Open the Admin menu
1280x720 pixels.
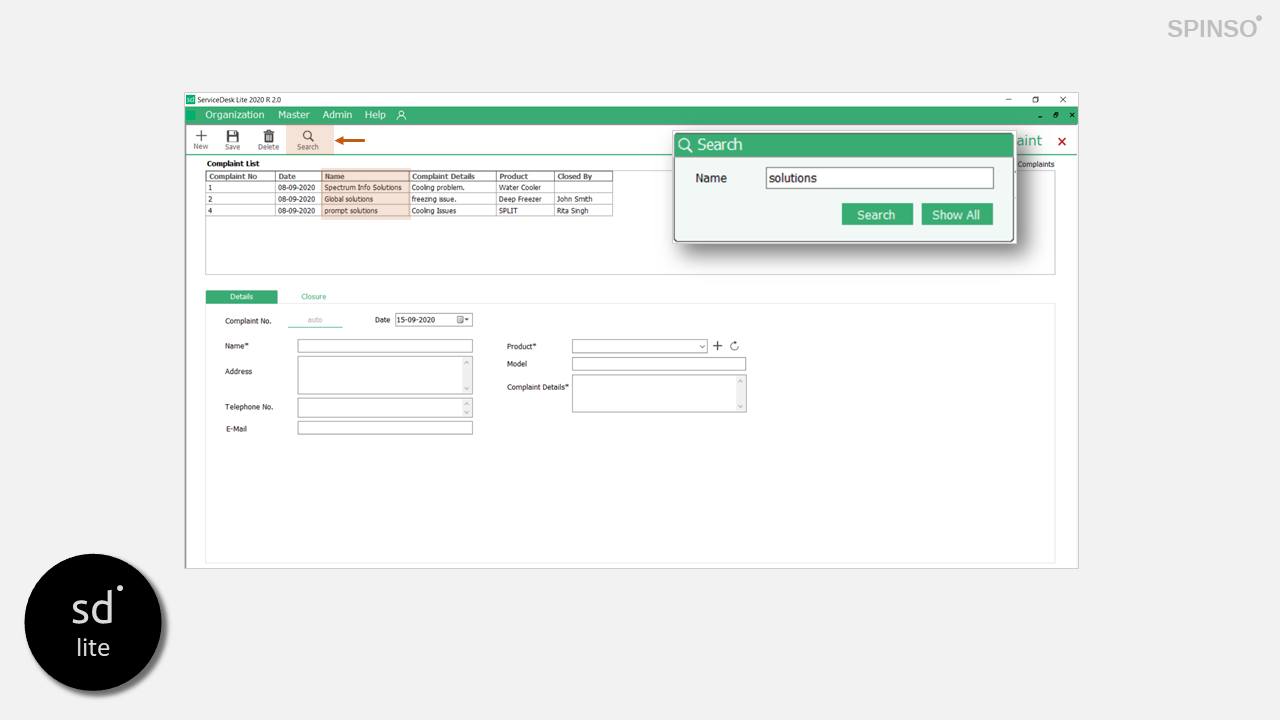pos(337,115)
